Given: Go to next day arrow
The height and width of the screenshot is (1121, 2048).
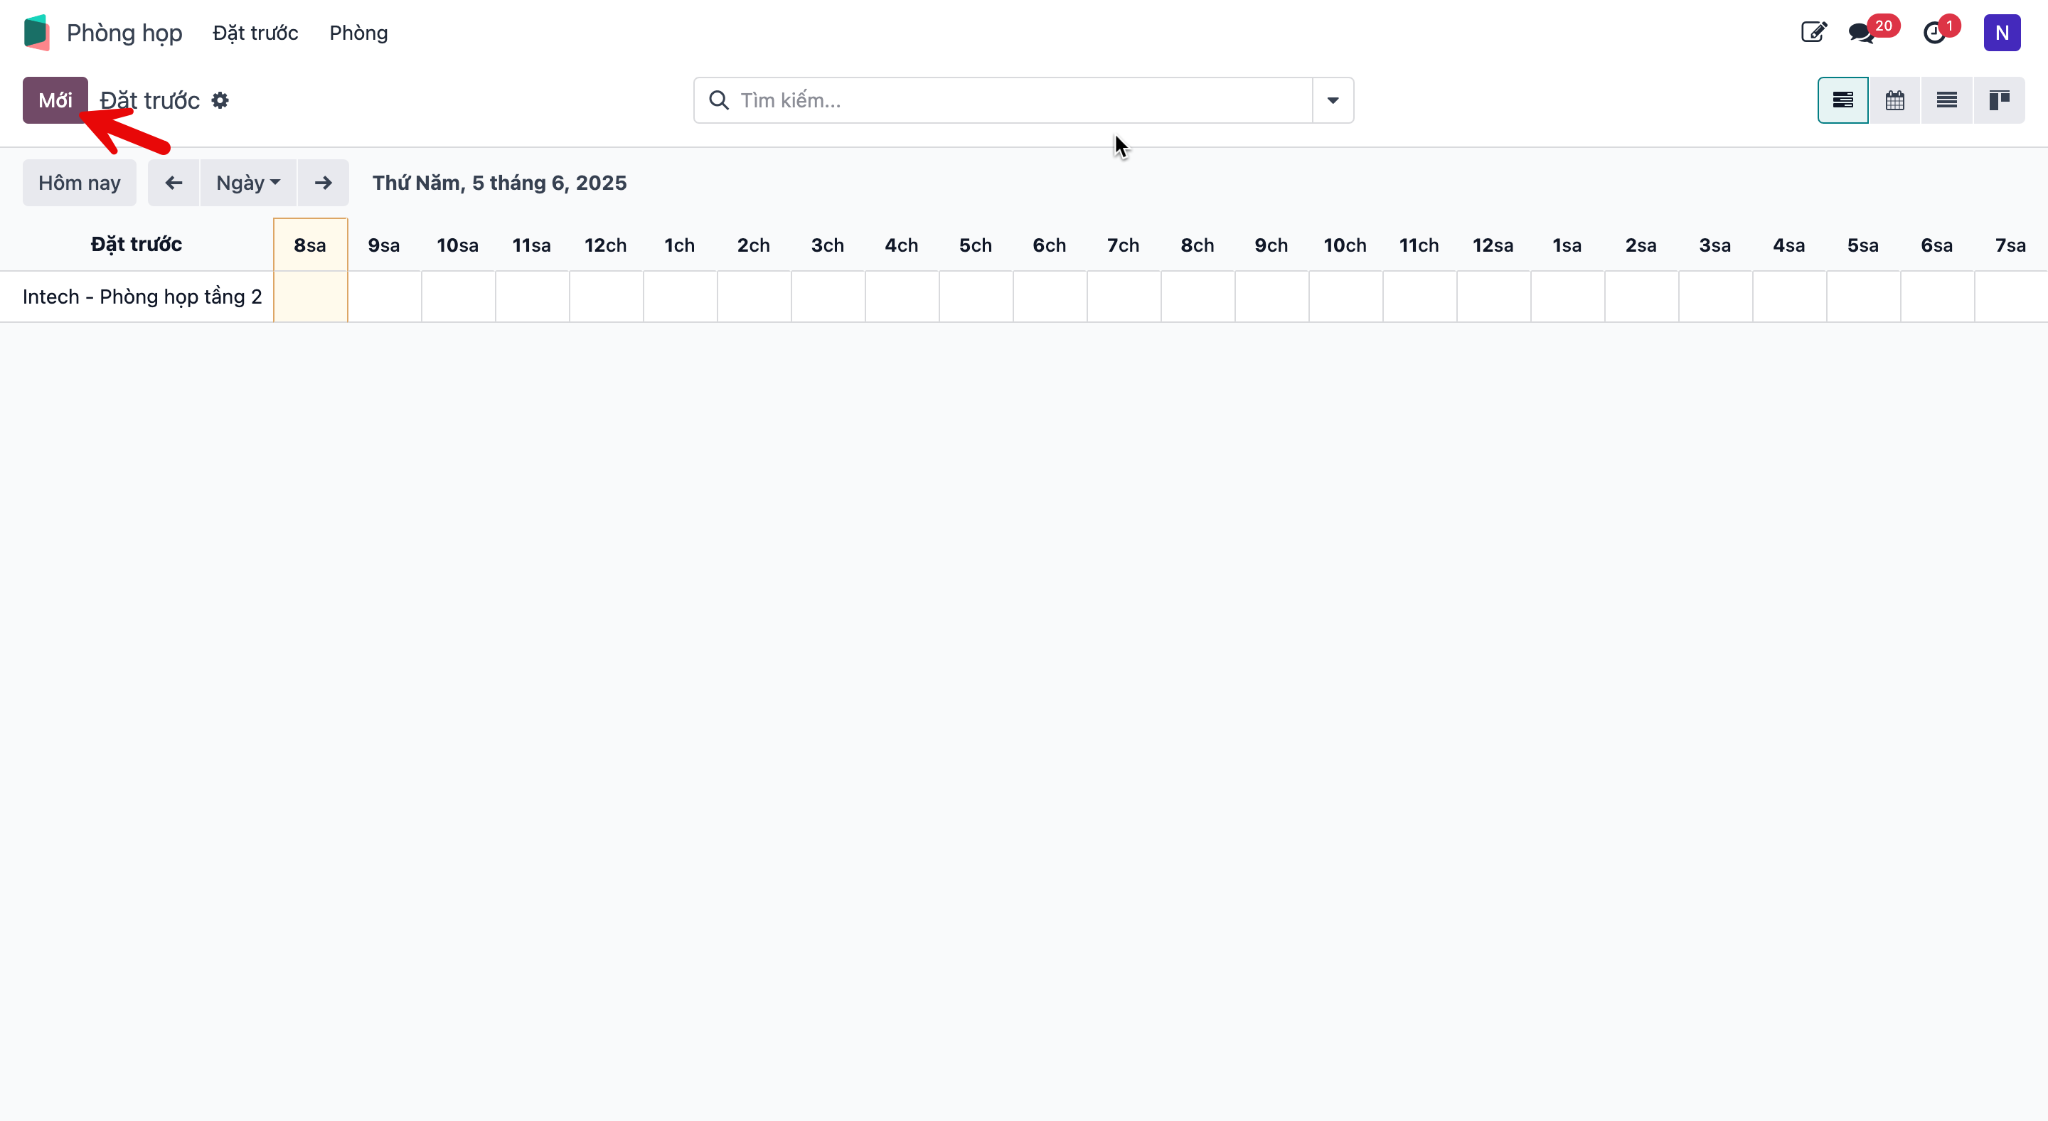Looking at the screenshot, I should click(x=323, y=182).
